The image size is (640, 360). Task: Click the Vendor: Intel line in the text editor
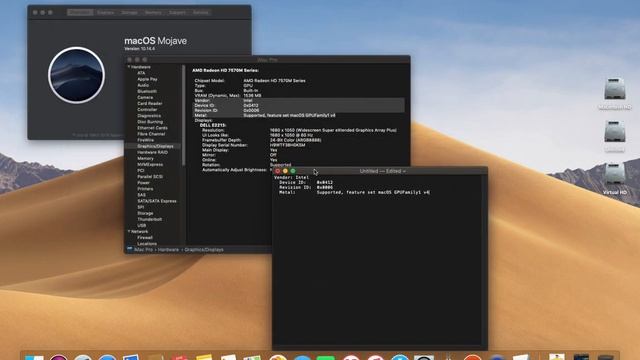291,178
